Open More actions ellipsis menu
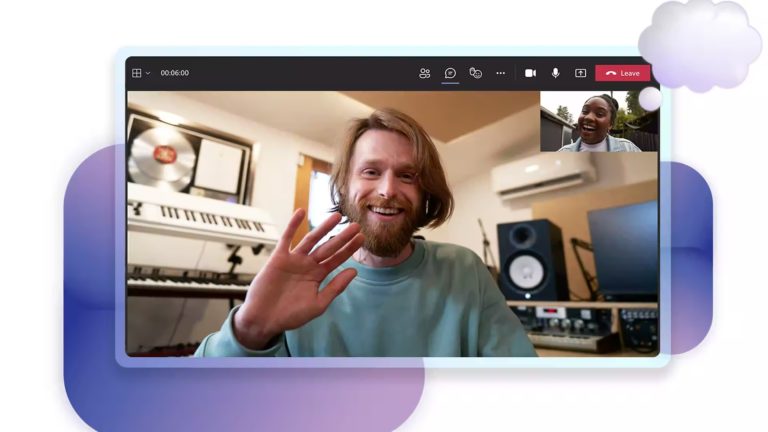The width and height of the screenshot is (768, 432). (501, 73)
